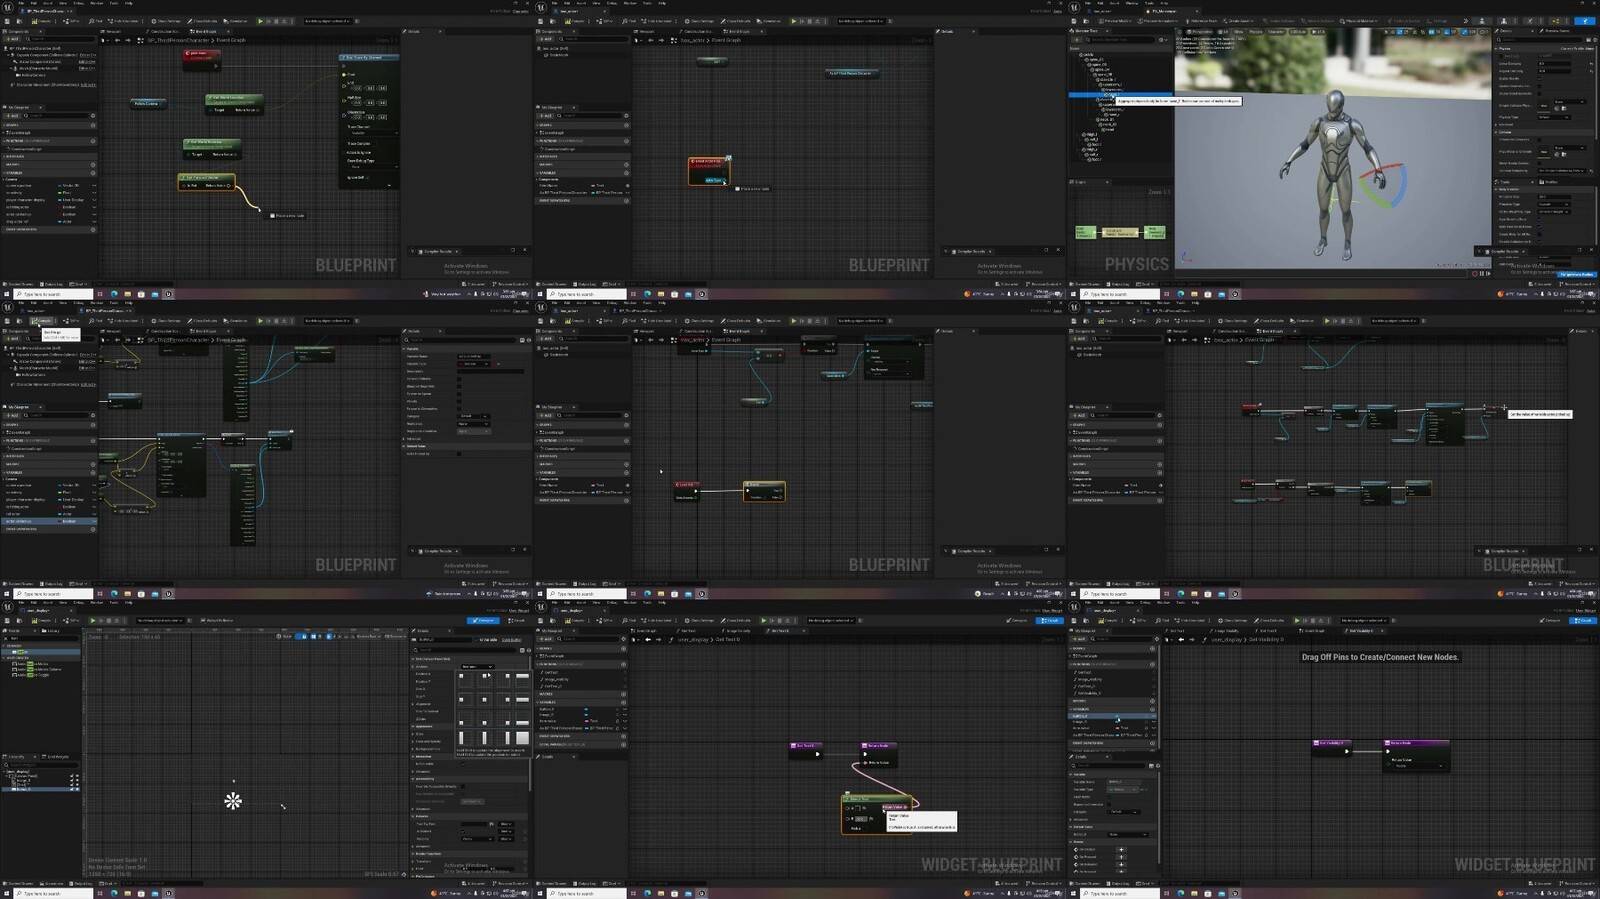Open Output Log in top-left editor status bar
1600x899 pixels.
(52, 284)
